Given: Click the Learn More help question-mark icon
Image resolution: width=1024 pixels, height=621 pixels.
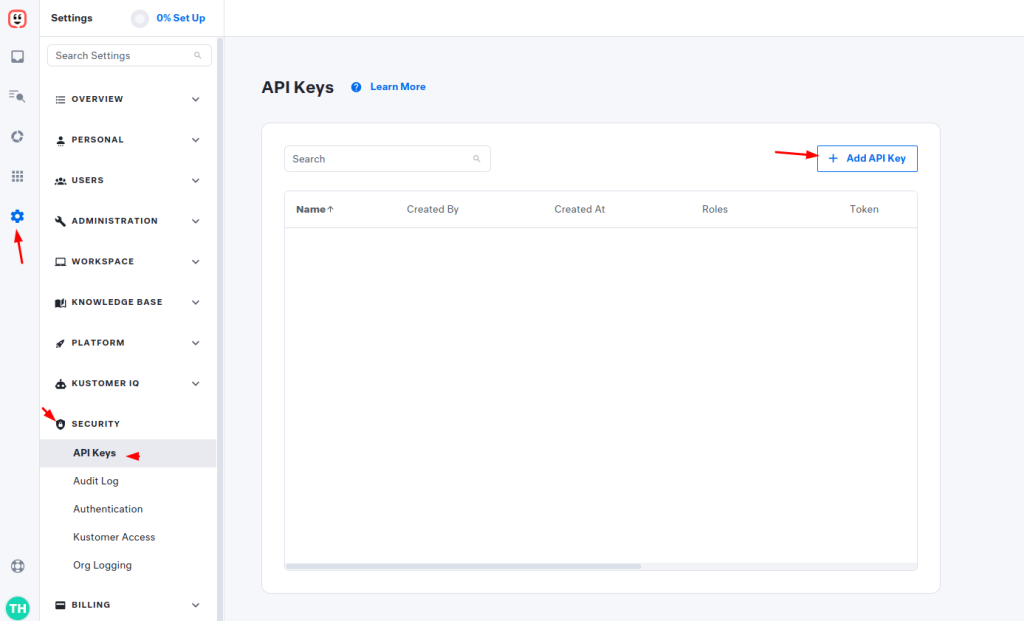Looking at the screenshot, I should 355,87.
